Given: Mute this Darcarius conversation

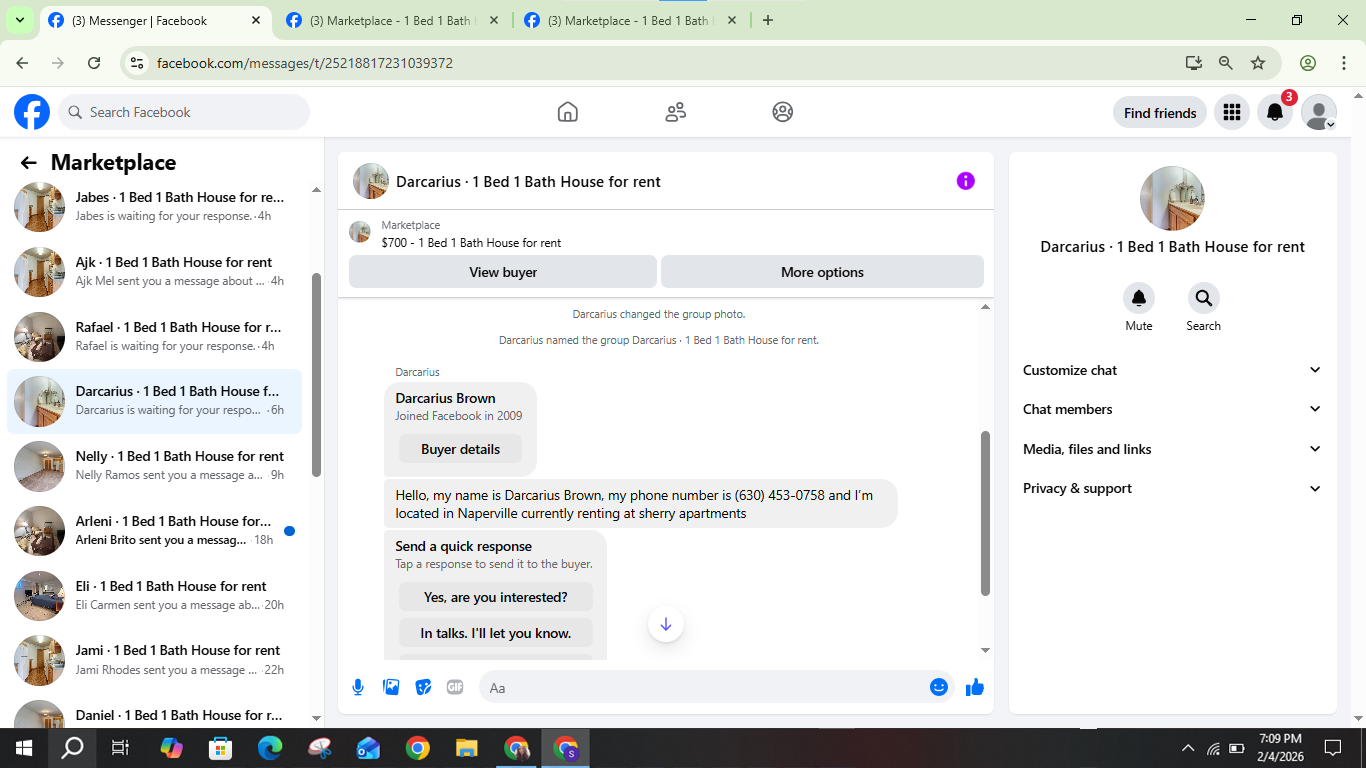Looking at the screenshot, I should click(1139, 298).
